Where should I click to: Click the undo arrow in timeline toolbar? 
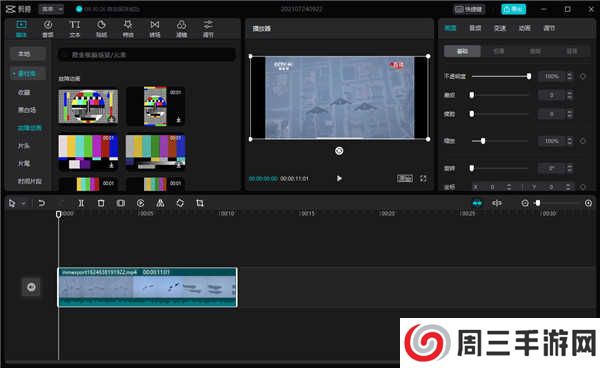coord(41,203)
